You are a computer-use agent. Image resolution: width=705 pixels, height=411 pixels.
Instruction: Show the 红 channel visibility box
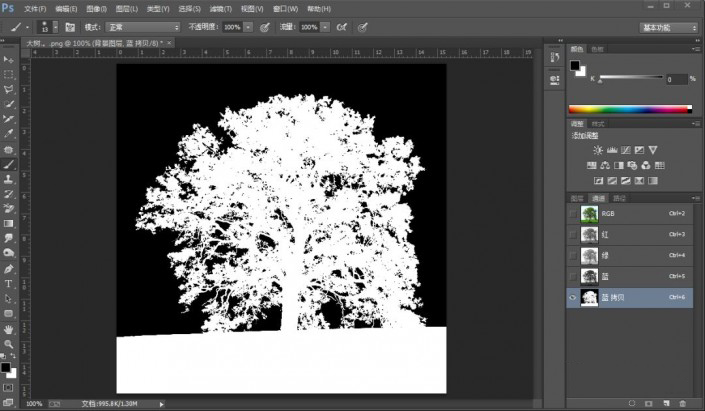[573, 235]
